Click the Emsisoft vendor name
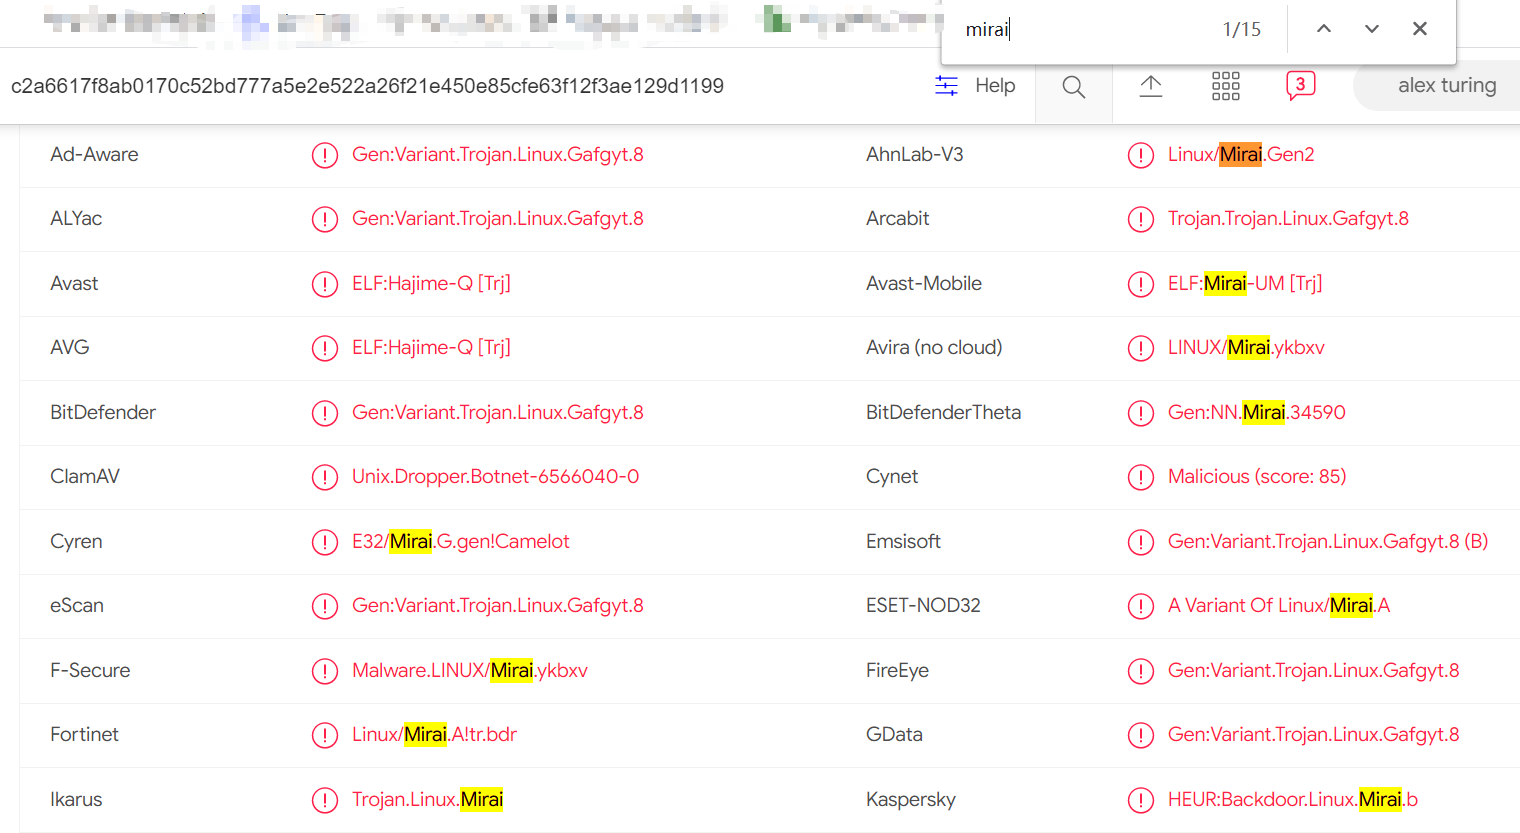Screen dimensions: 1520x833 (x=903, y=542)
